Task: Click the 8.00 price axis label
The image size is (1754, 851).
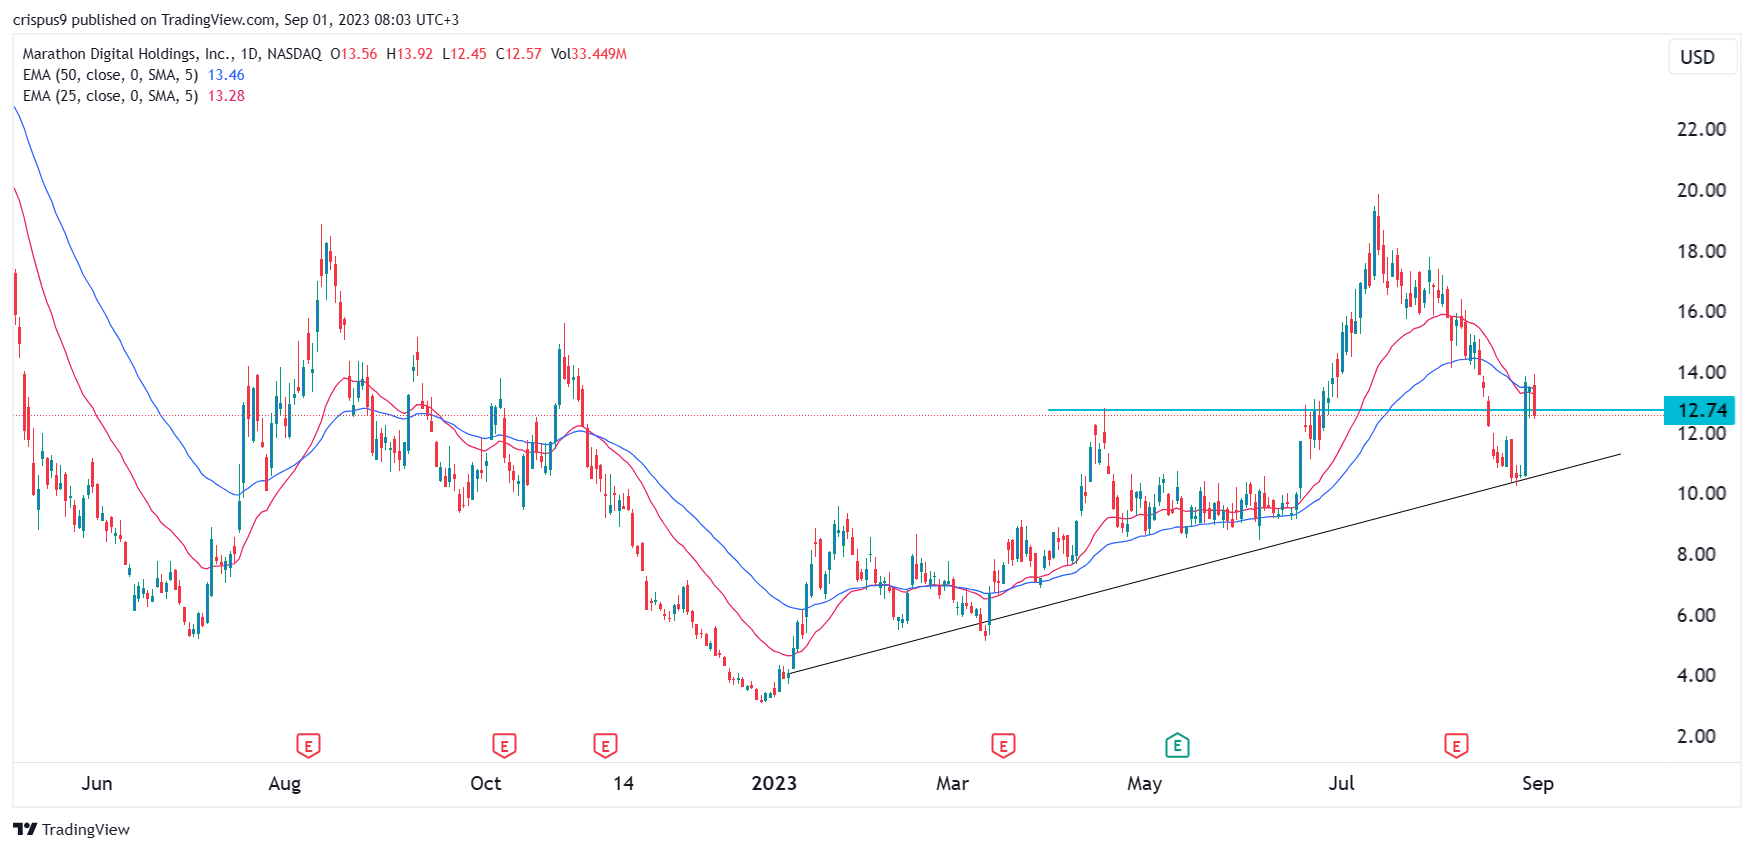Action: click(1696, 554)
